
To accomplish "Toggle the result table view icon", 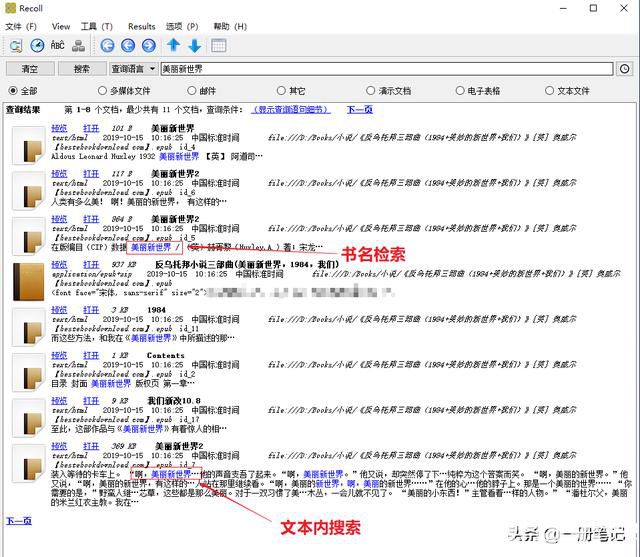I will 218,45.
